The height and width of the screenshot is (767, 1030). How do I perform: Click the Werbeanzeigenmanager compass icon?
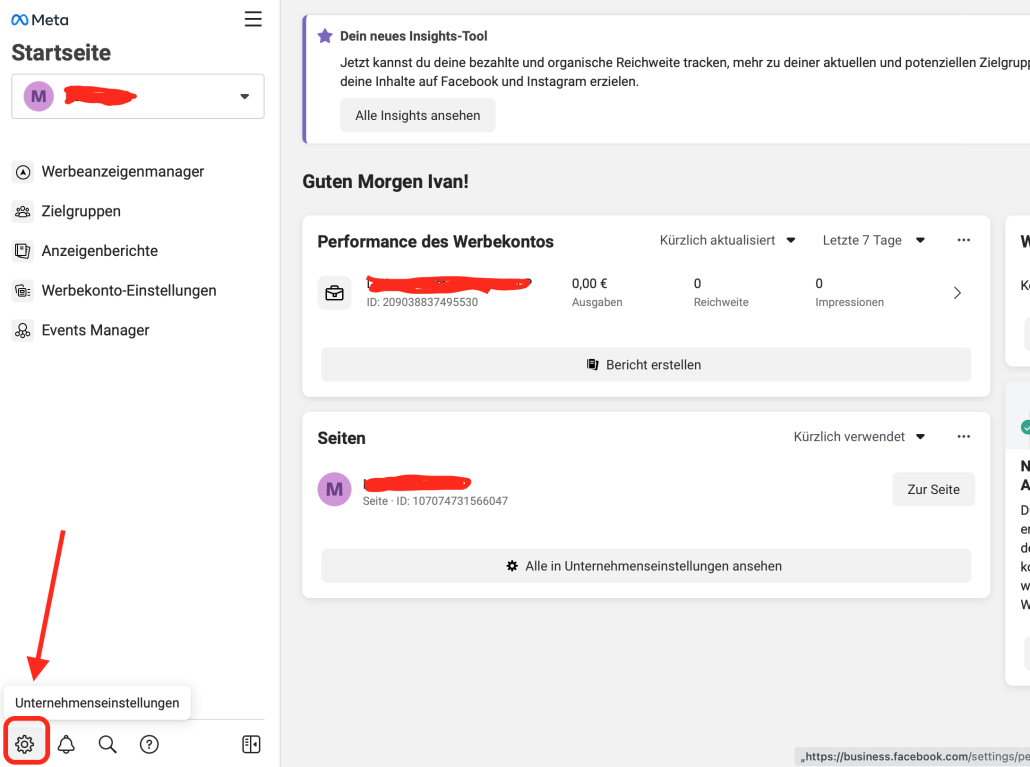[23, 172]
